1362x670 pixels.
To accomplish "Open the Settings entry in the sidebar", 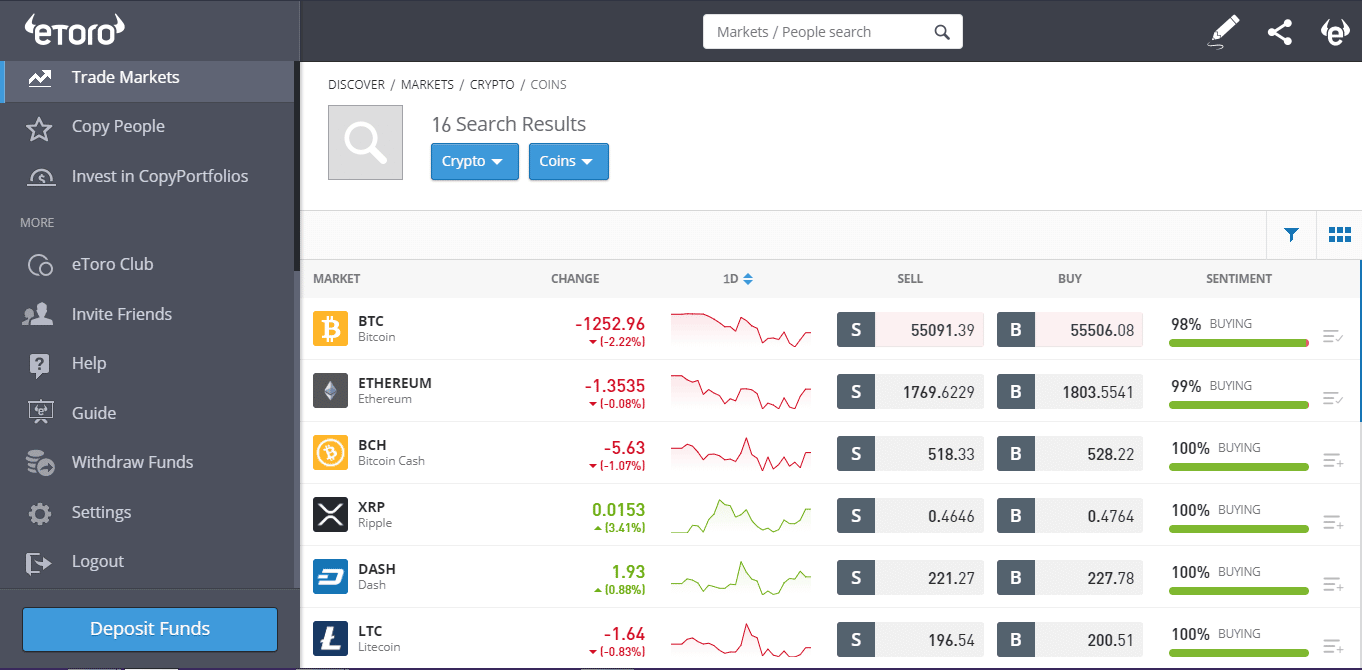I will [x=100, y=512].
